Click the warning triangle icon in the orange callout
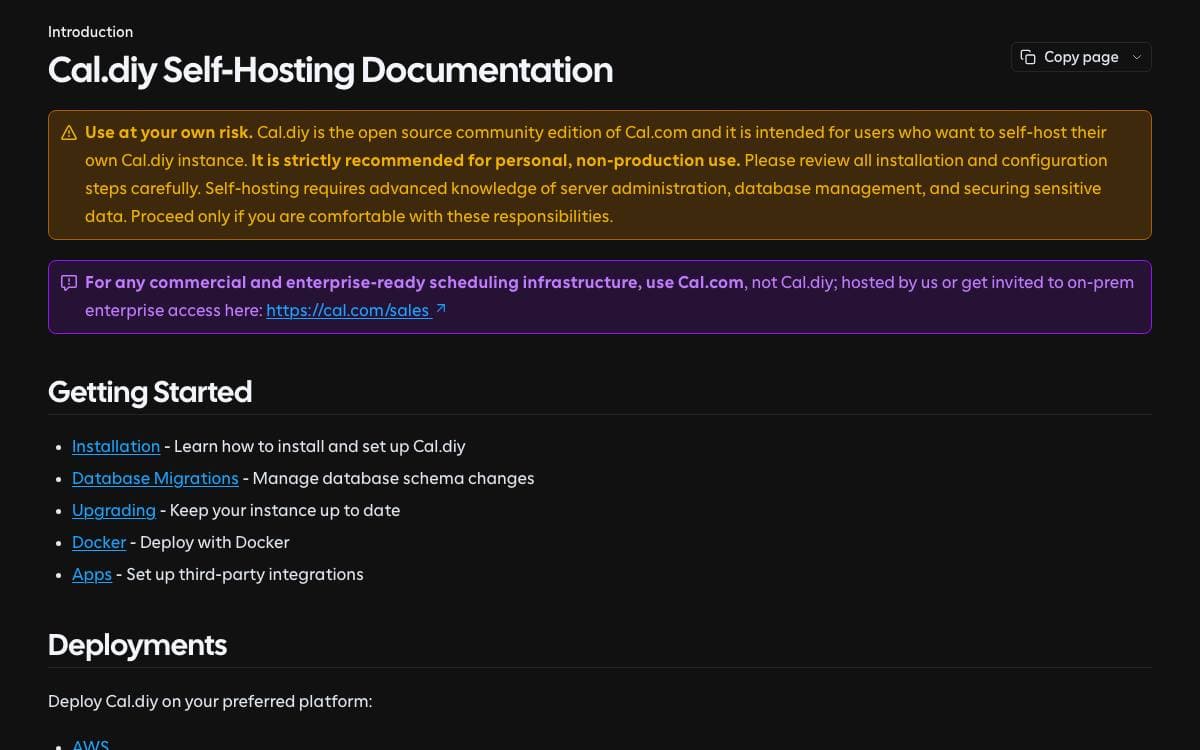Screen dimensions: 1200x750 coord(69,133)
